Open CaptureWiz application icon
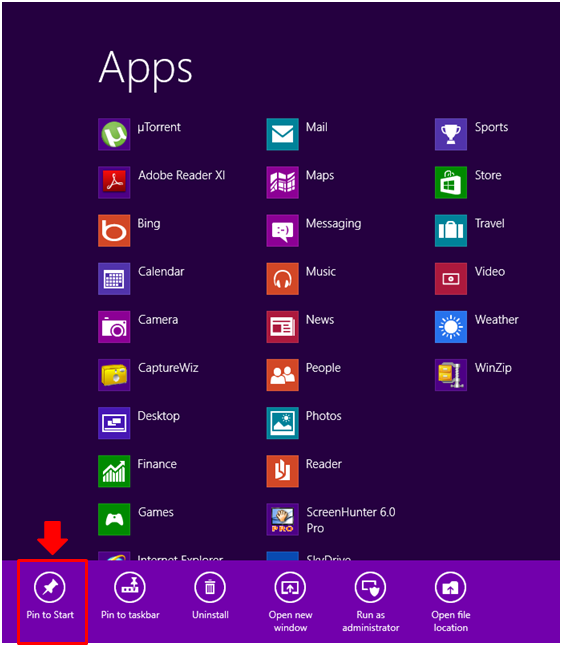This screenshot has height=645, width=561. point(114,375)
